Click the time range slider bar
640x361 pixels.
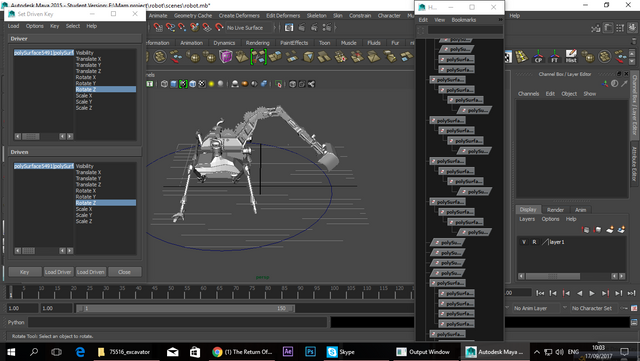185,308
